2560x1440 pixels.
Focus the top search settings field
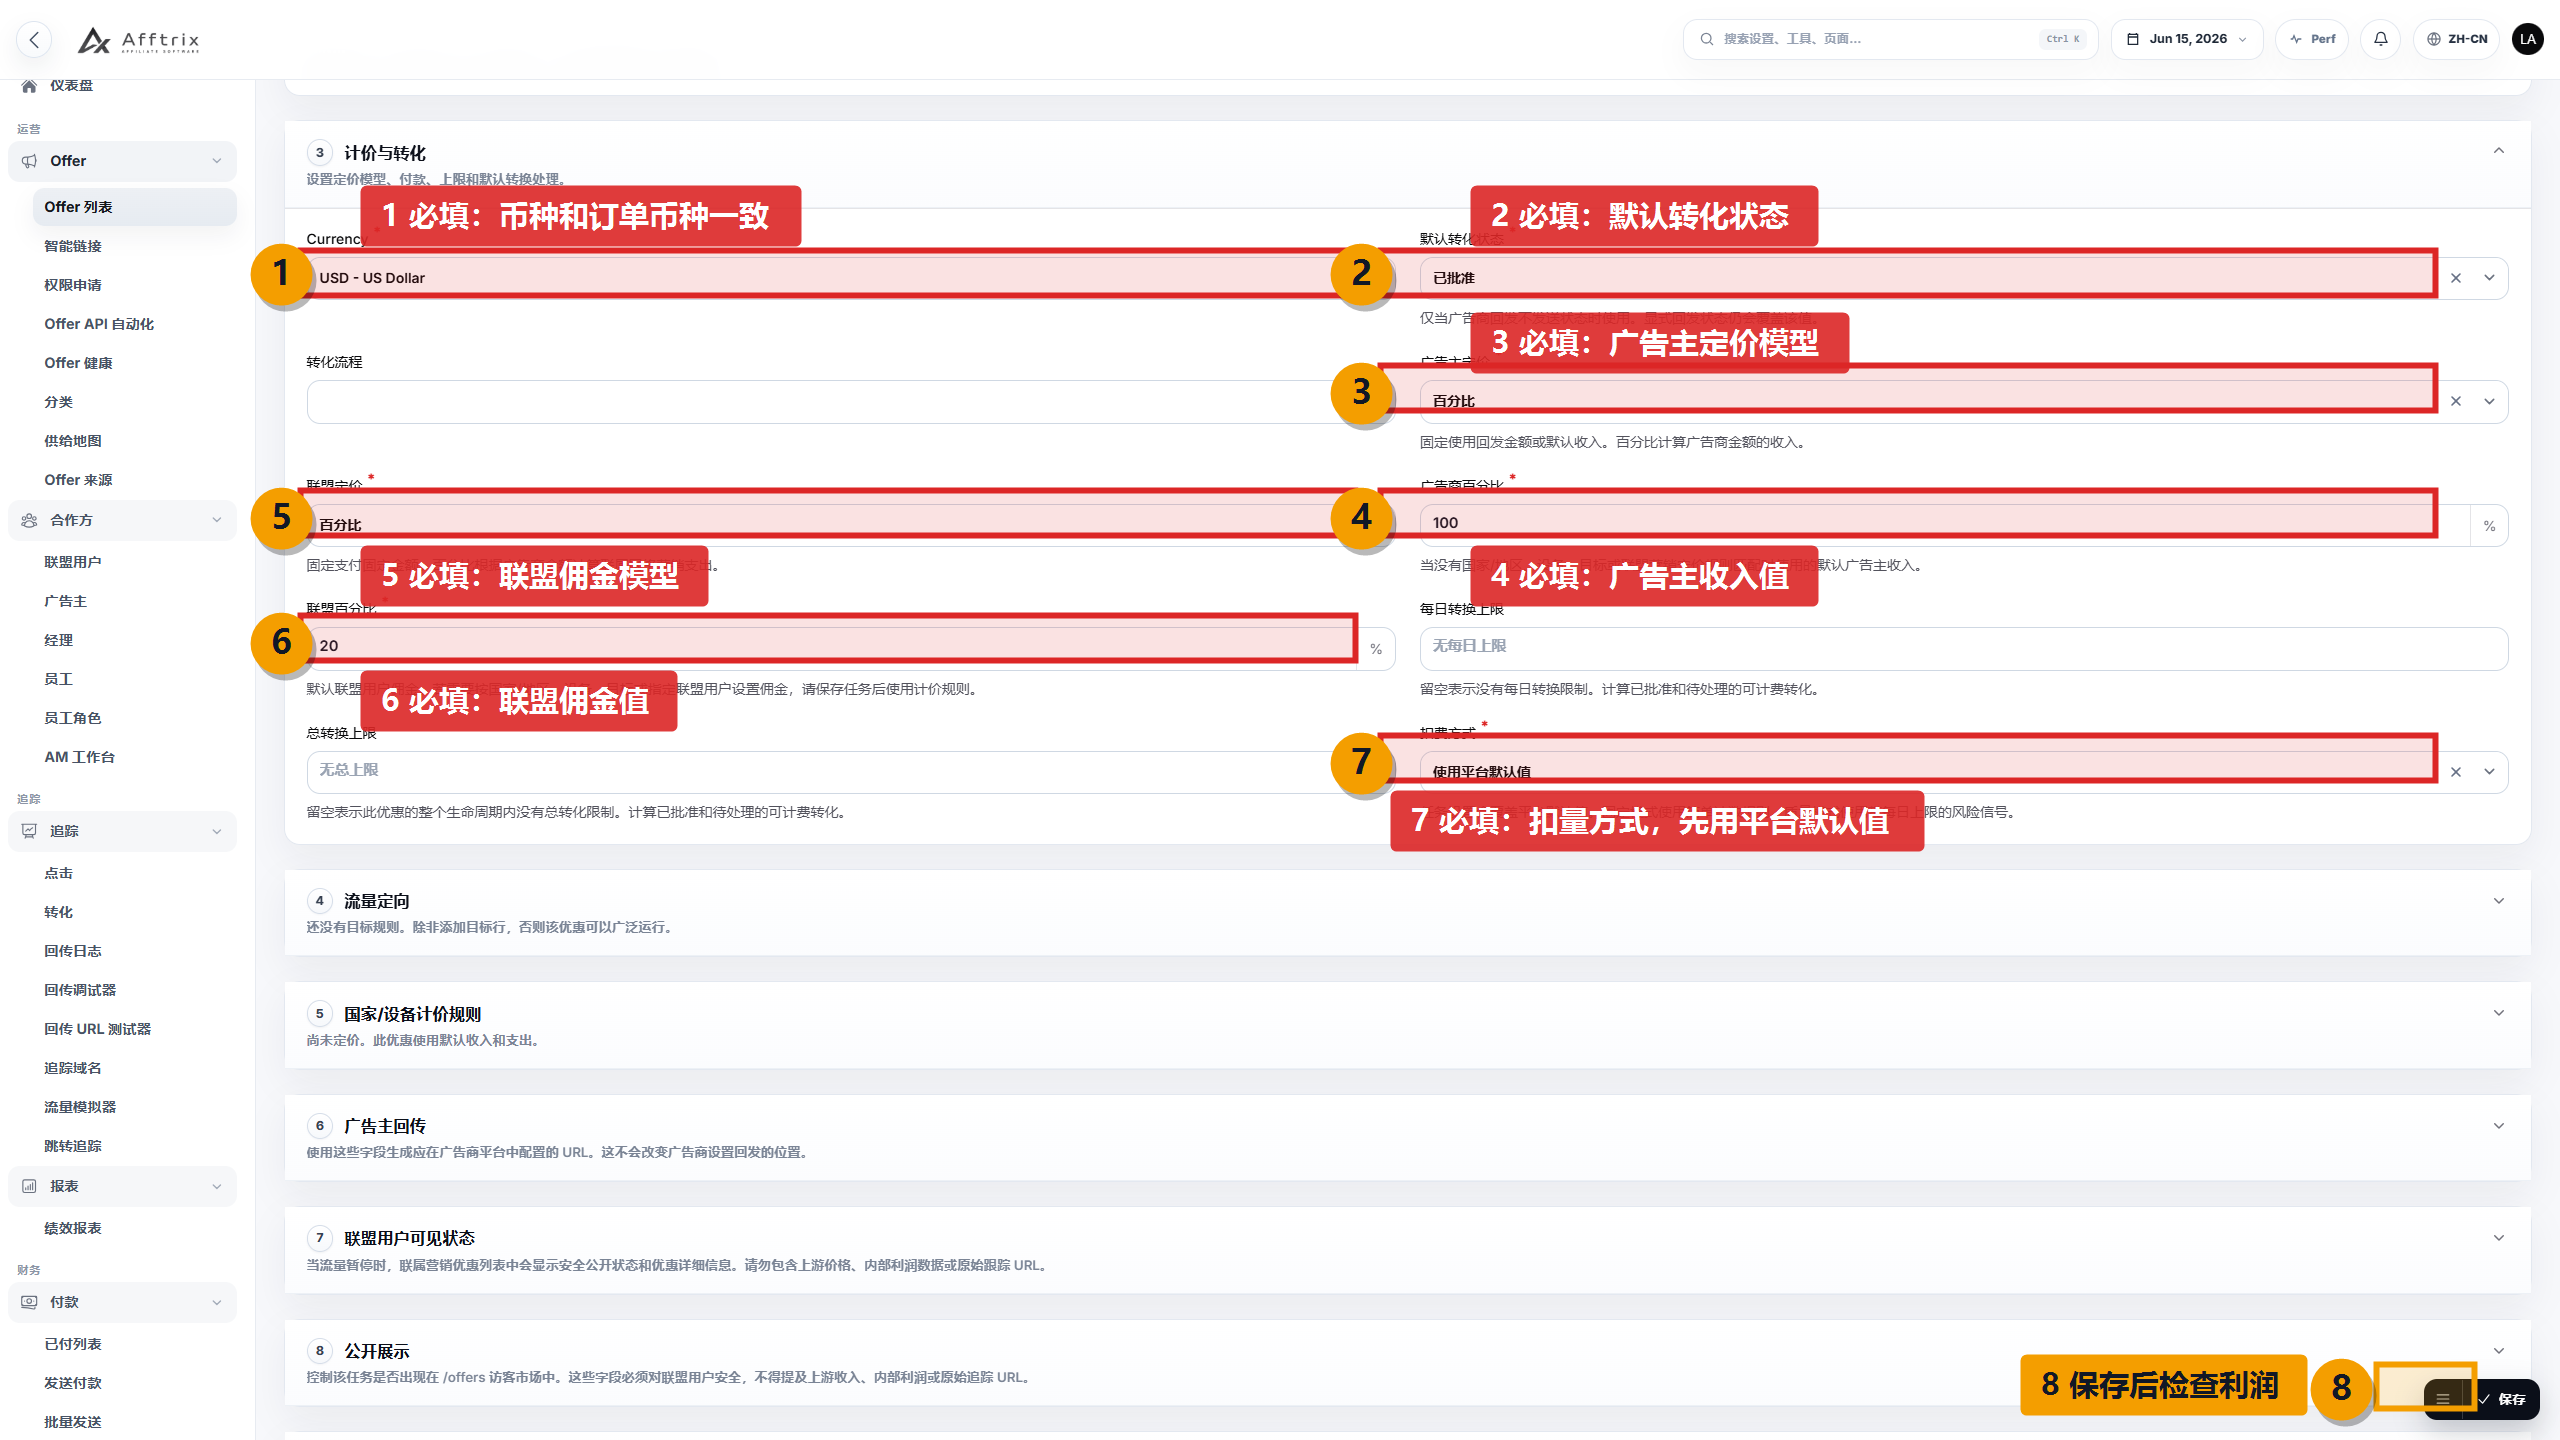(x=1890, y=39)
